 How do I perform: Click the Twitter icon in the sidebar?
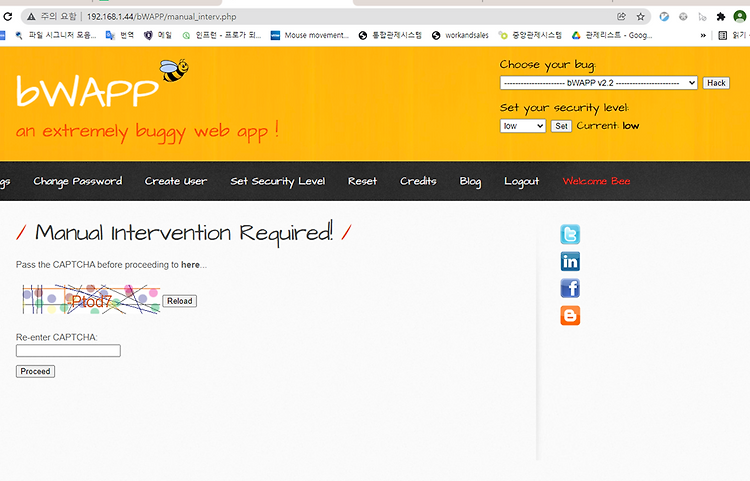pyautogui.click(x=570, y=234)
